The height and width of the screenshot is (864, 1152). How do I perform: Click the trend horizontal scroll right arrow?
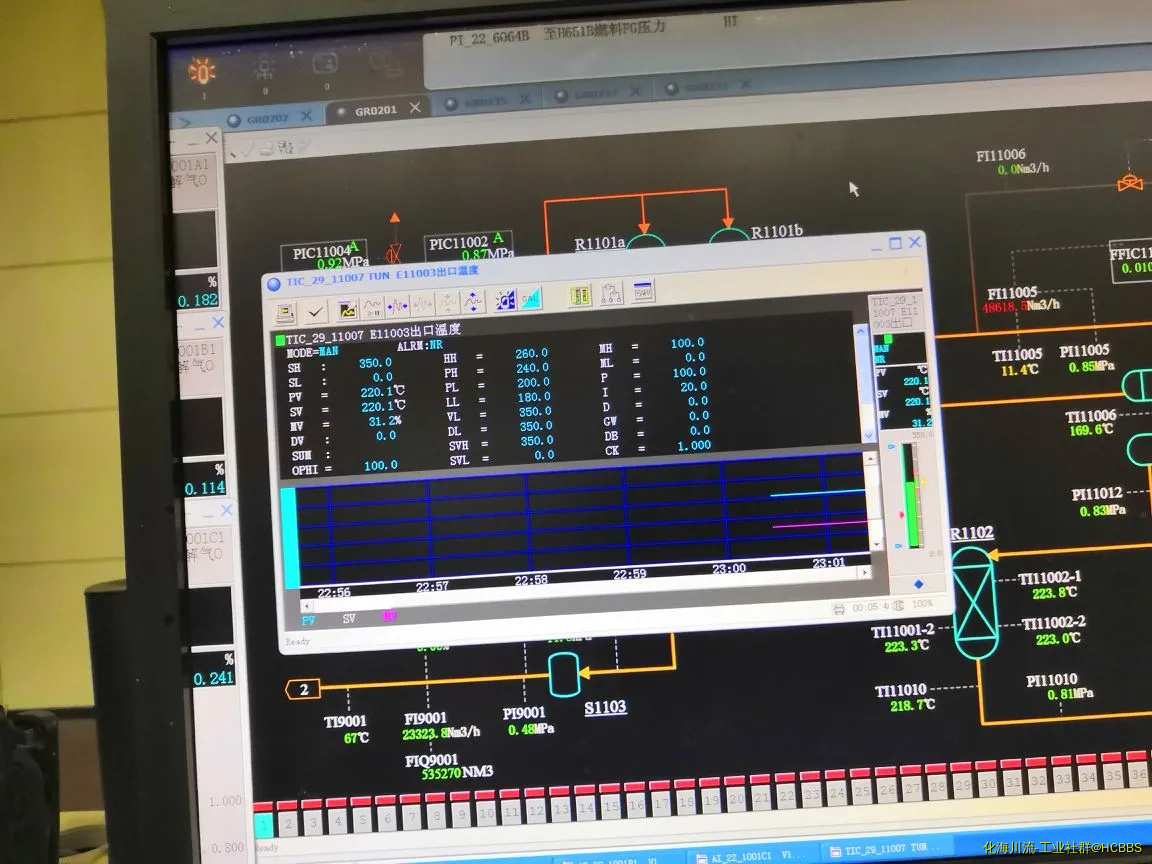pyautogui.click(x=865, y=572)
